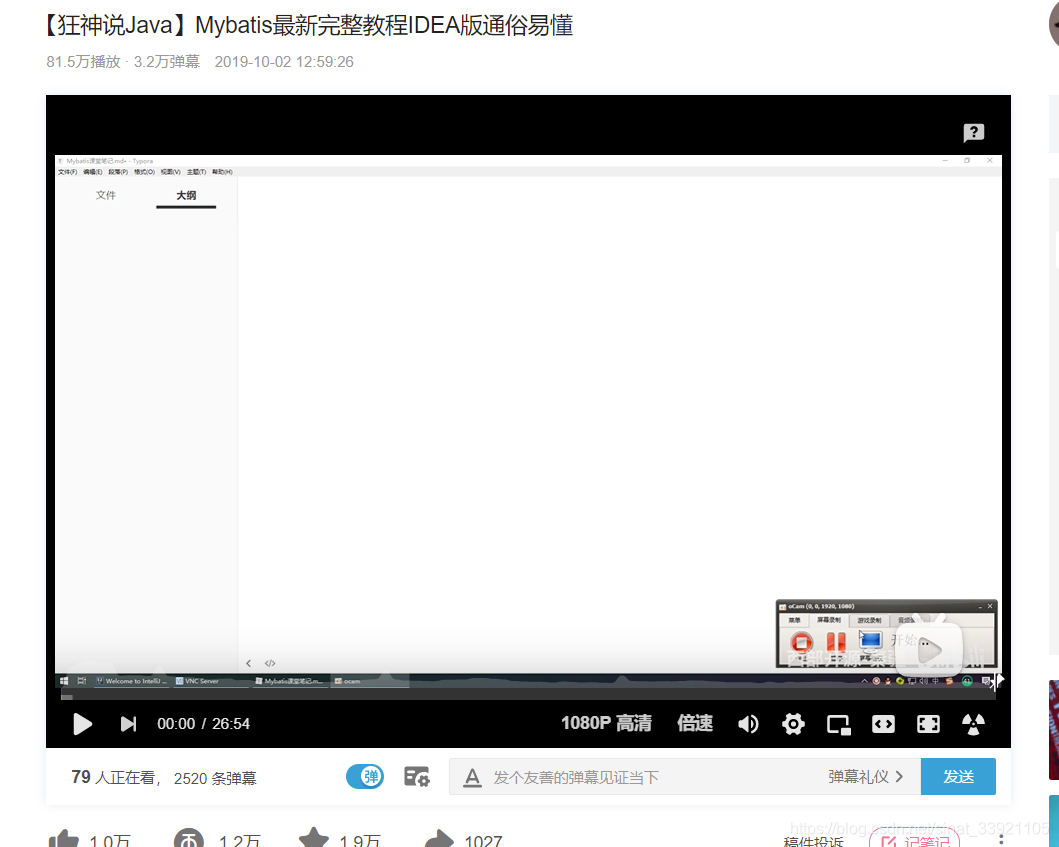Screen dimensions: 1059x847
Task: Toggle Typora source code mode icon
Action: pyautogui.click(x=270, y=663)
